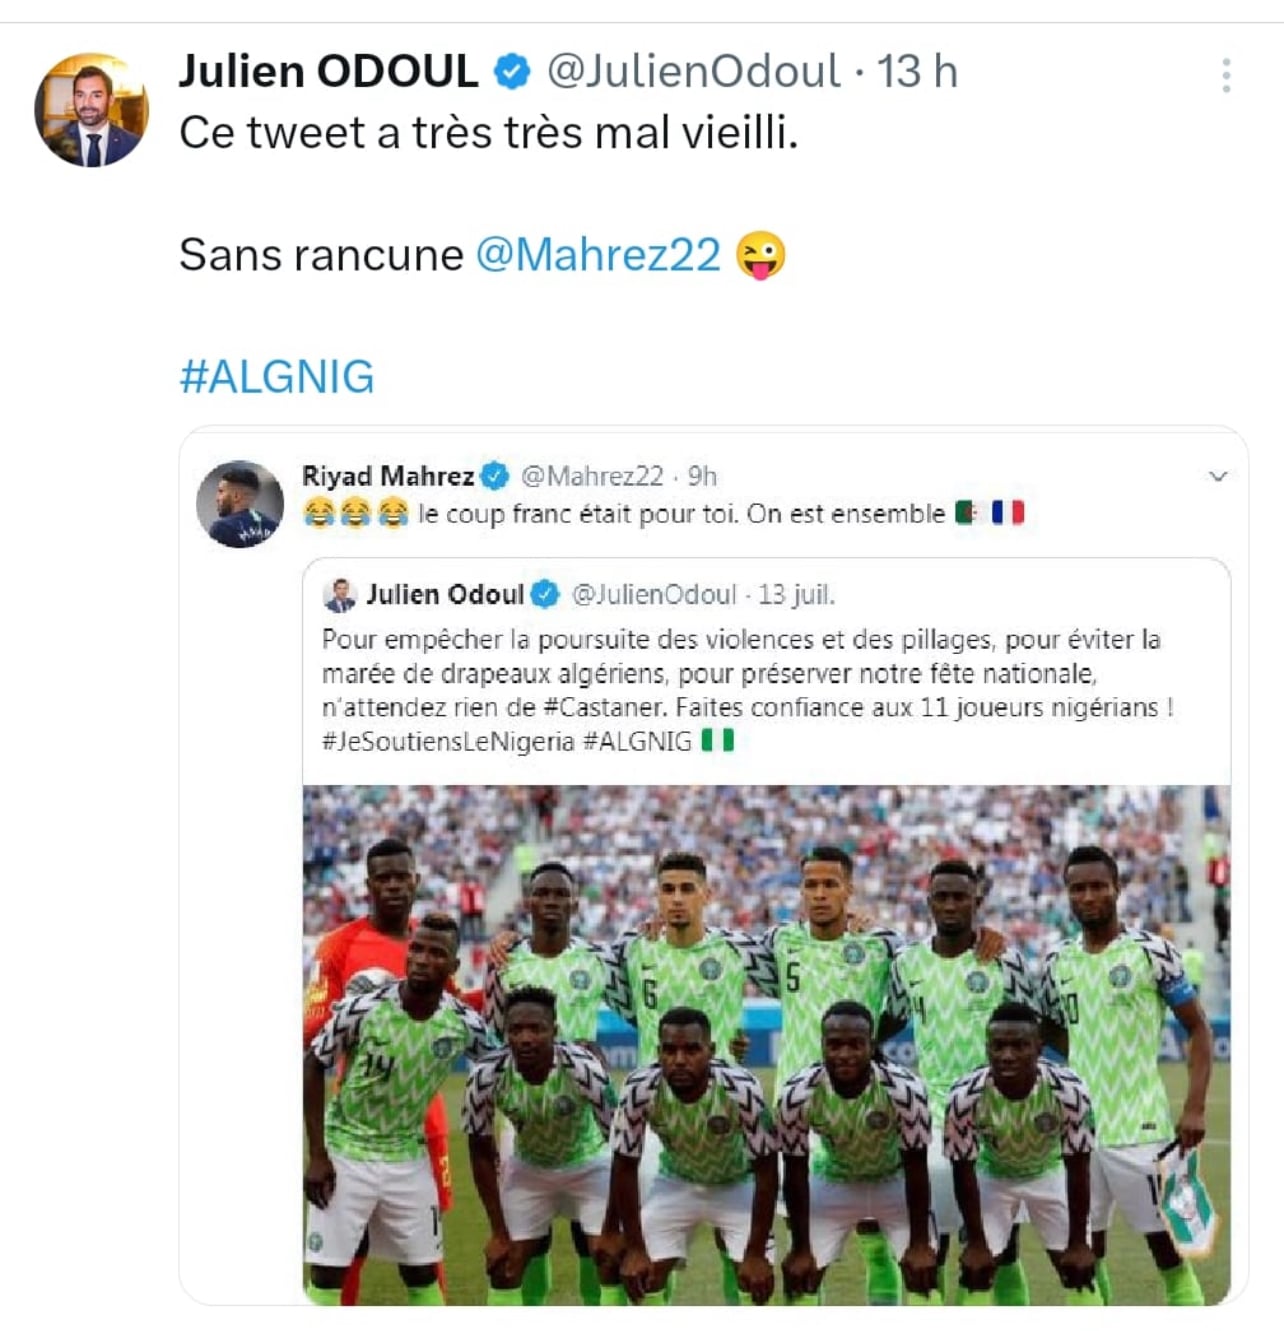Expand the chevron on Riyad Mahrez's quoted tweet
The width and height of the screenshot is (1284, 1331).
1218,476
